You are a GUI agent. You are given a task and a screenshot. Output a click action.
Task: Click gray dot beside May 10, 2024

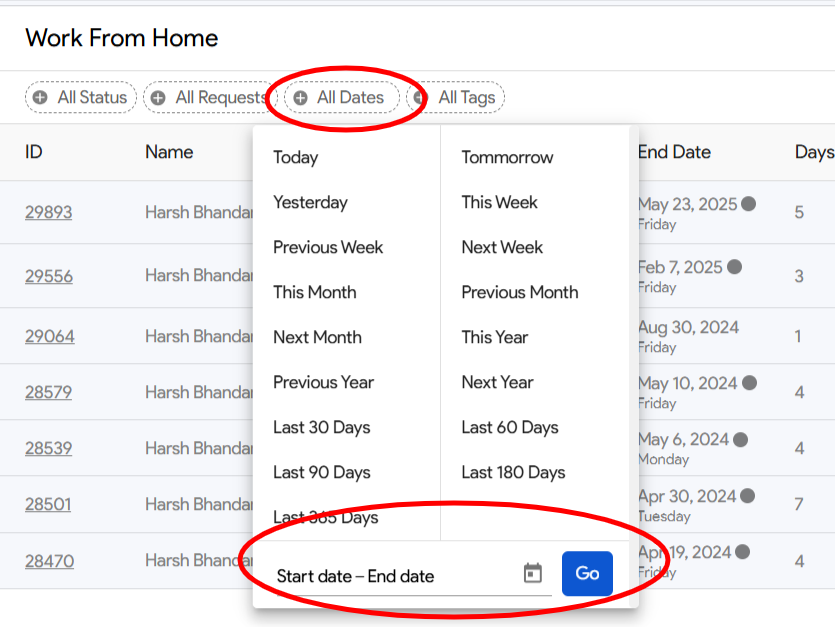tap(748, 383)
